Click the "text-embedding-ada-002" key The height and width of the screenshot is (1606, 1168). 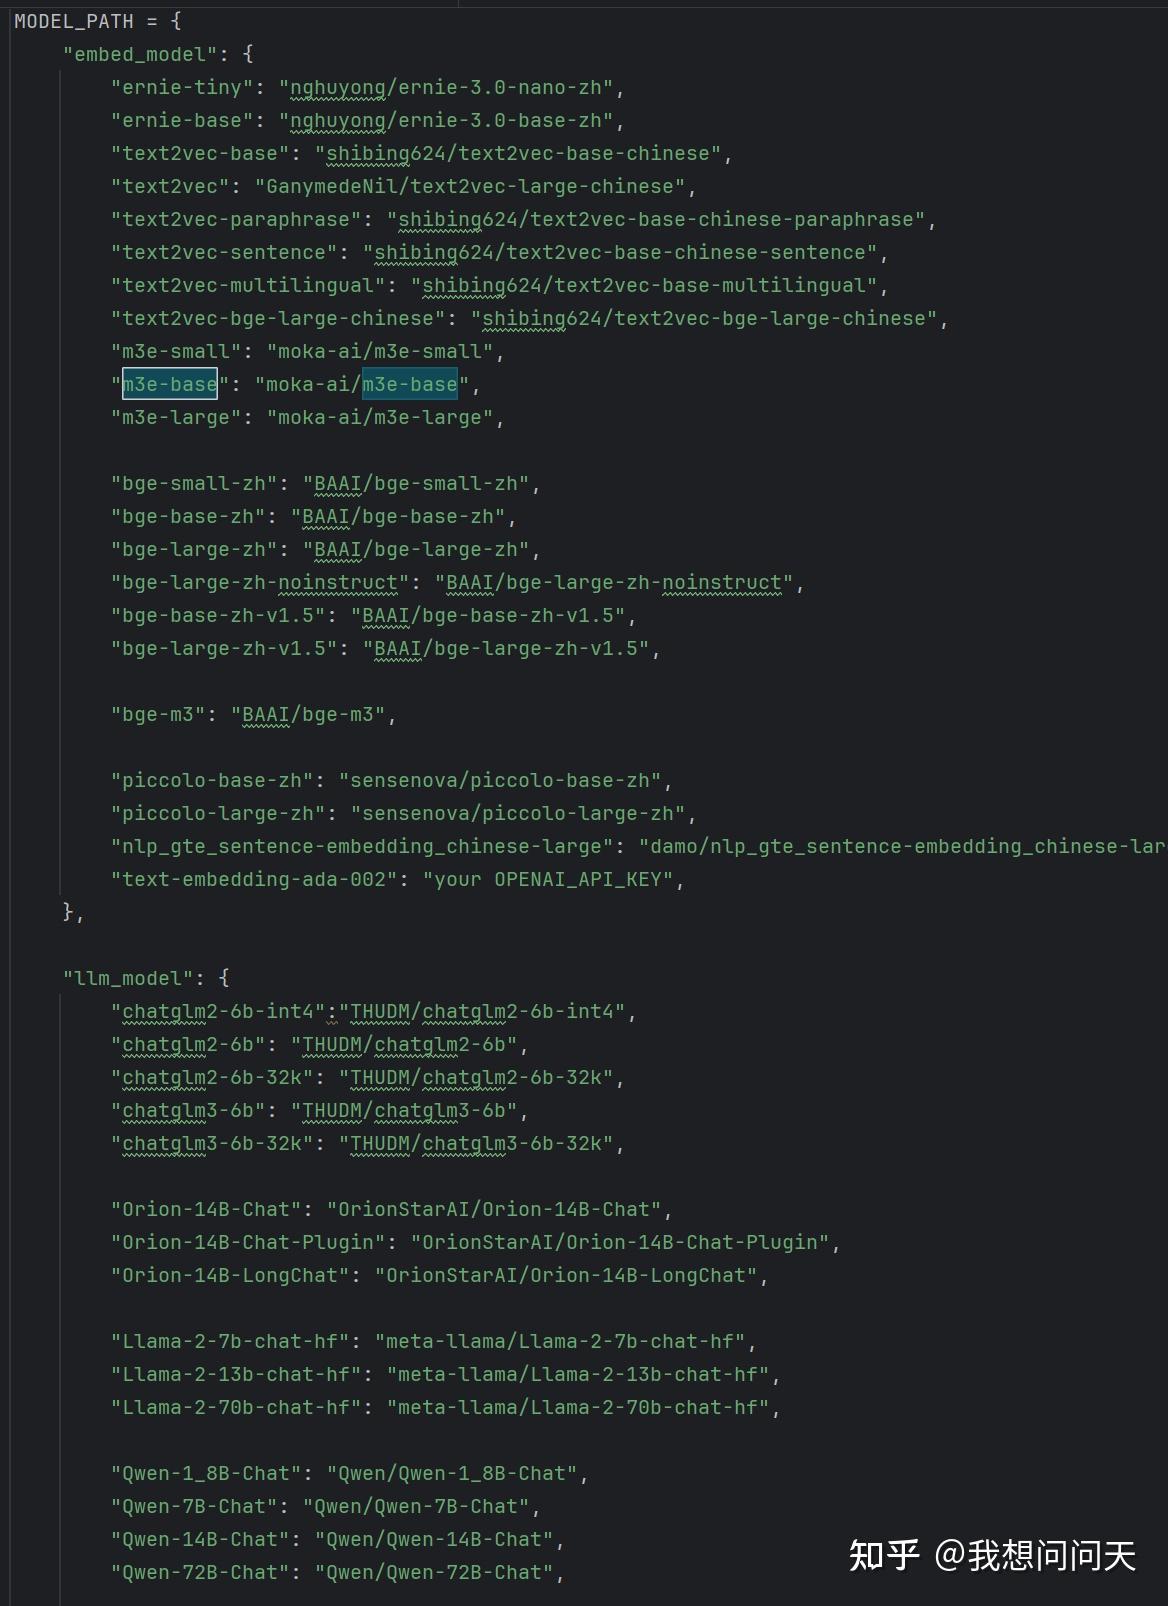(254, 879)
